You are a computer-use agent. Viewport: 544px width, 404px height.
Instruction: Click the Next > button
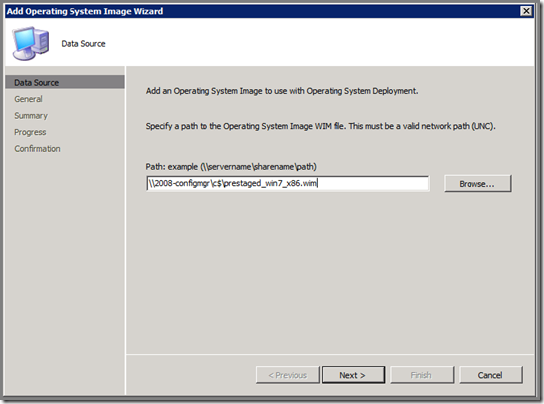tap(353, 375)
